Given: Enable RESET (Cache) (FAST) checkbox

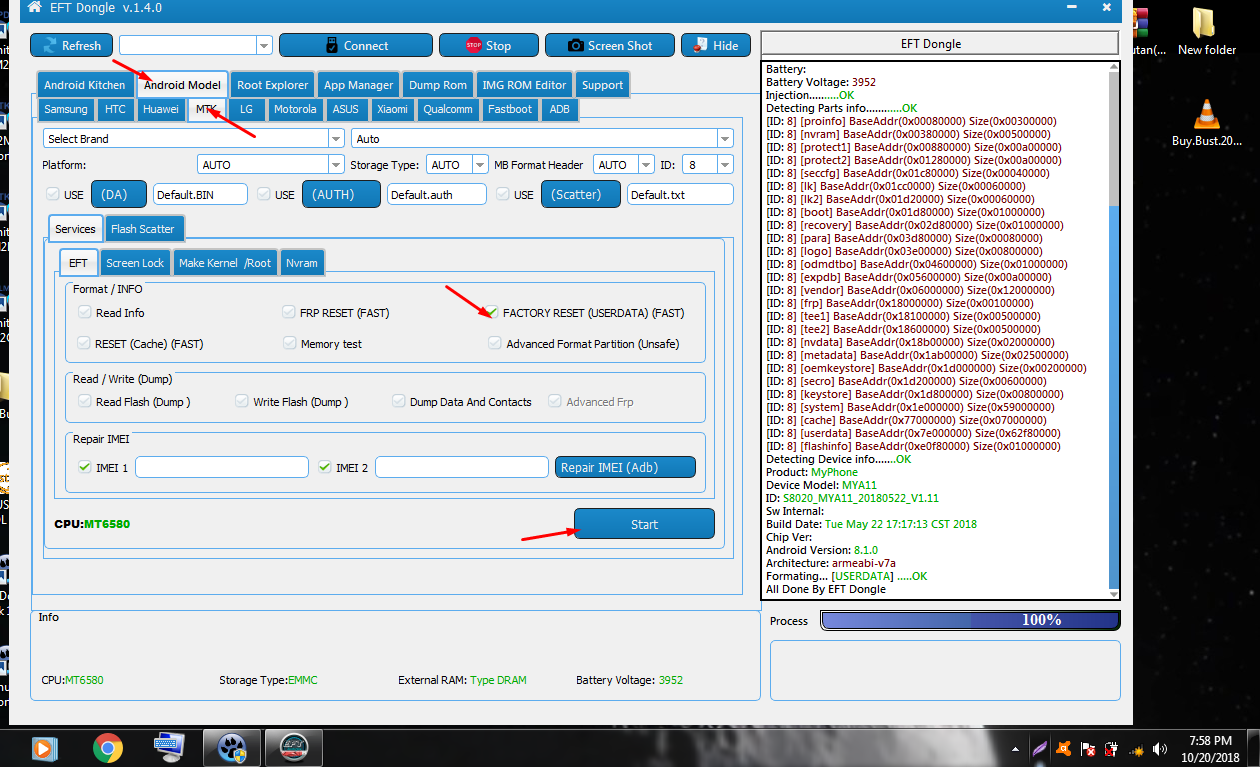Looking at the screenshot, I should tap(85, 343).
